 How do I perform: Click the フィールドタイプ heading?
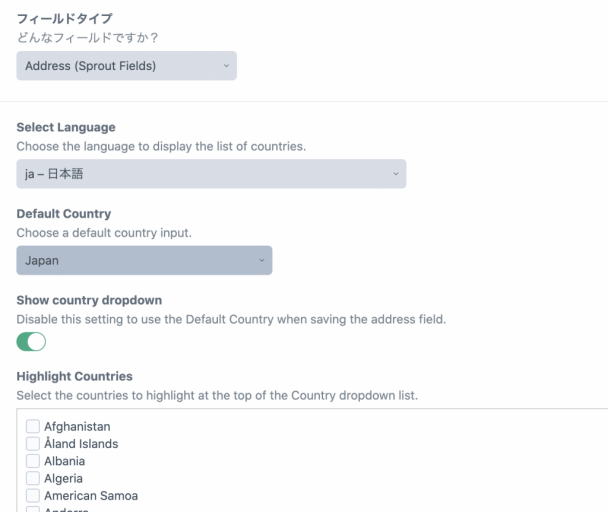click(64, 18)
